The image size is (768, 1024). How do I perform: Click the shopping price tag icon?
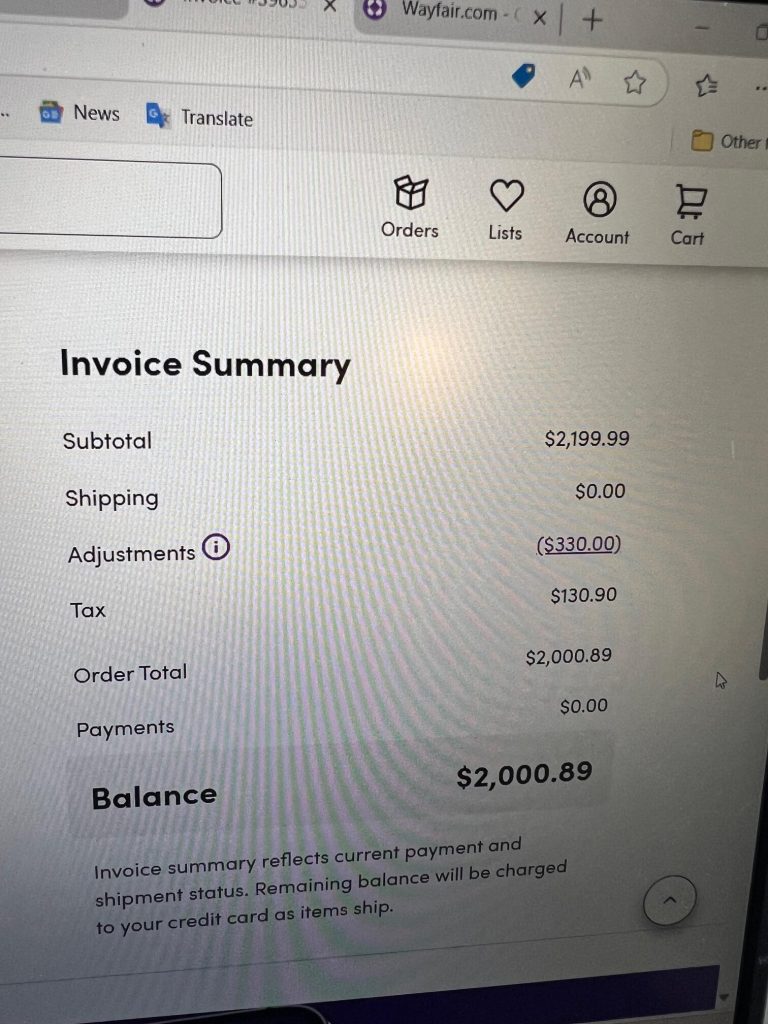(x=523, y=75)
